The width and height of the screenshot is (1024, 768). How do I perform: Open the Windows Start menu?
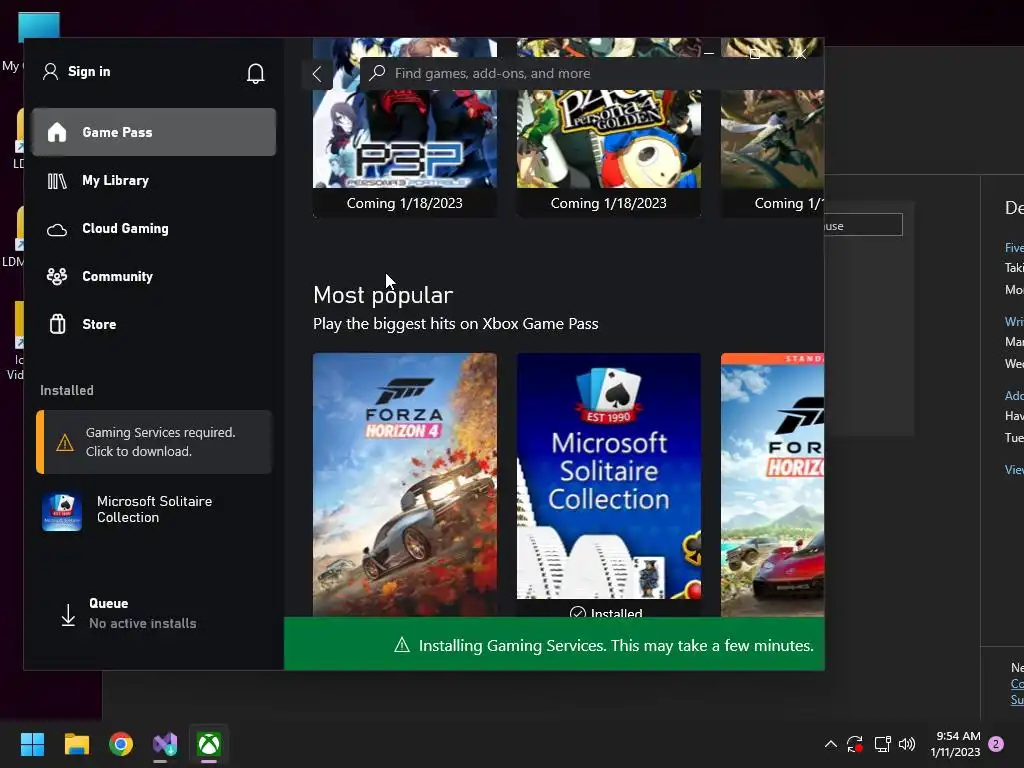(32, 744)
